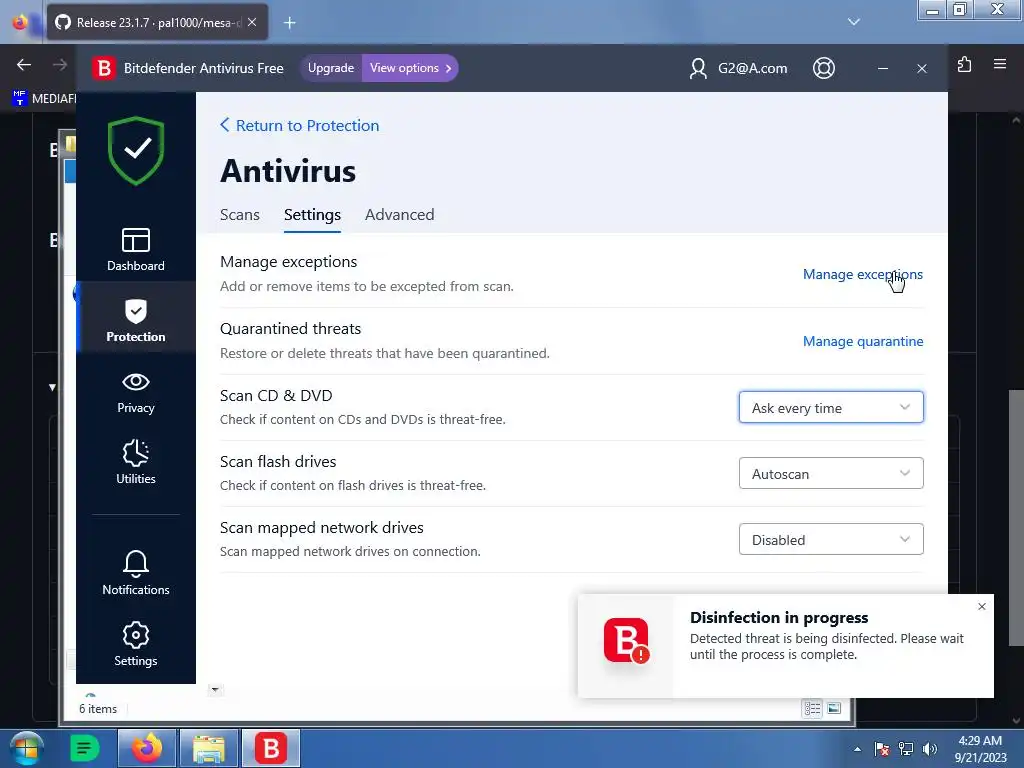Viewport: 1024px width, 768px height.
Task: Click the Bitdefender taskbar button
Action: click(271, 748)
